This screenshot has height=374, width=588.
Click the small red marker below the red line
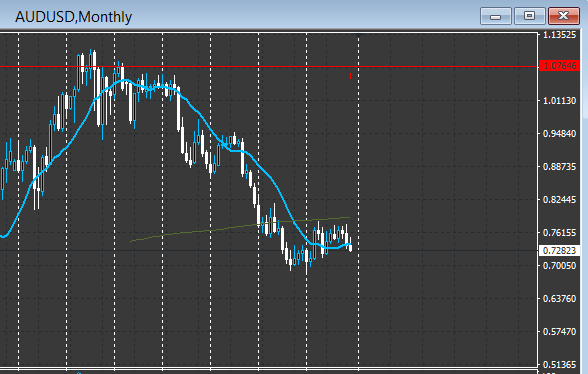click(x=350, y=76)
